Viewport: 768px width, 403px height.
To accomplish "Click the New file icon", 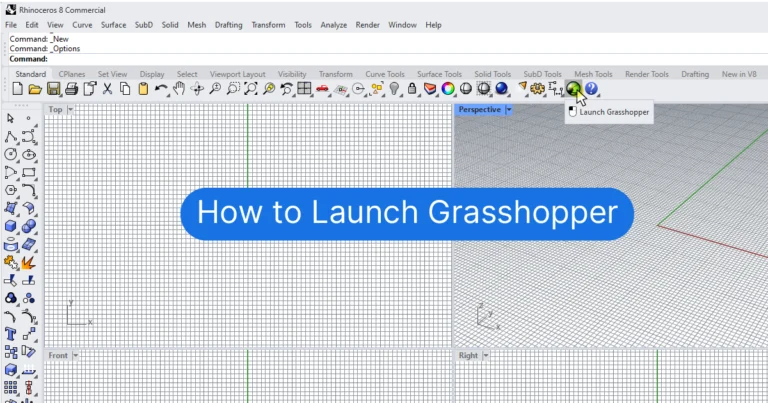I will [18, 89].
